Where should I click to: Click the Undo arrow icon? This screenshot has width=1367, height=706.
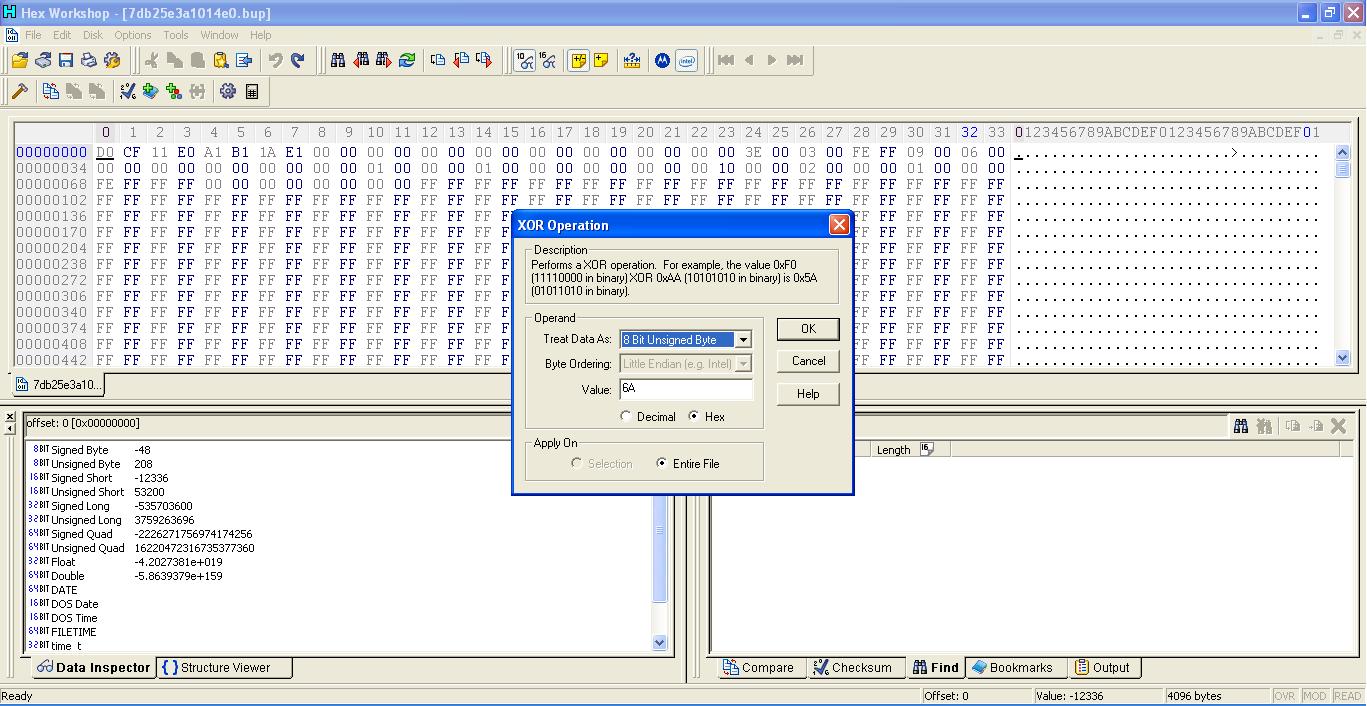coord(275,60)
